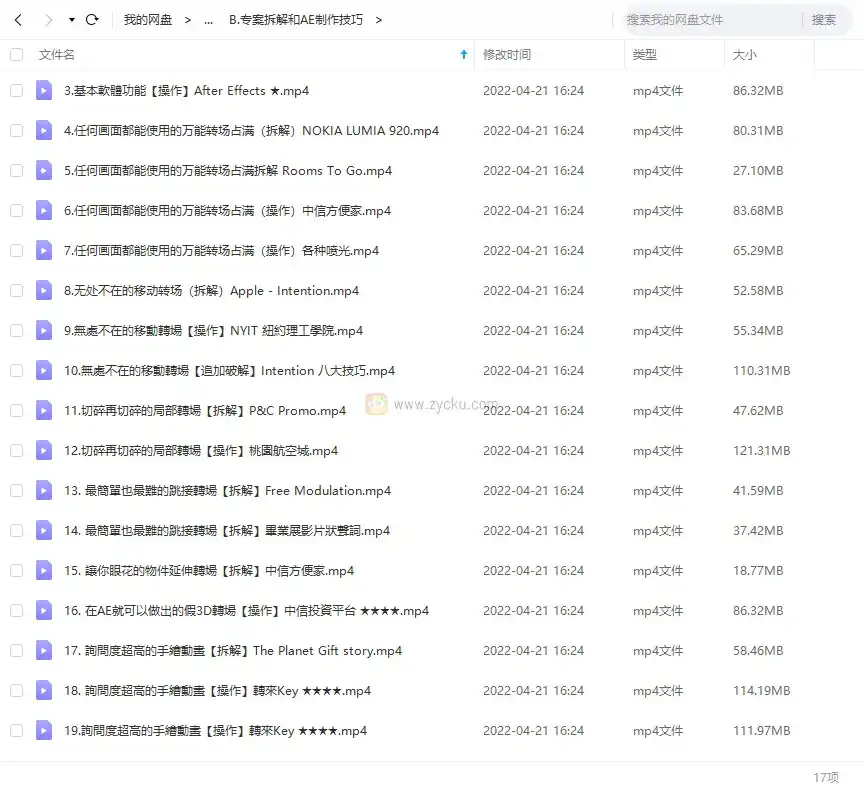Toggle the select-all checkbox in header

click(x=16, y=55)
